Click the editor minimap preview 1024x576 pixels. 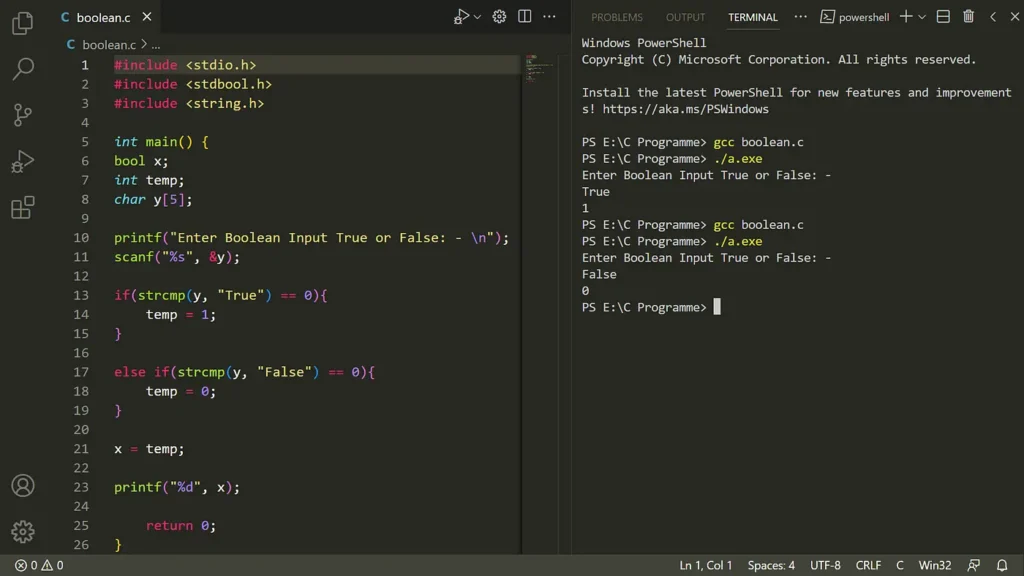[x=538, y=70]
